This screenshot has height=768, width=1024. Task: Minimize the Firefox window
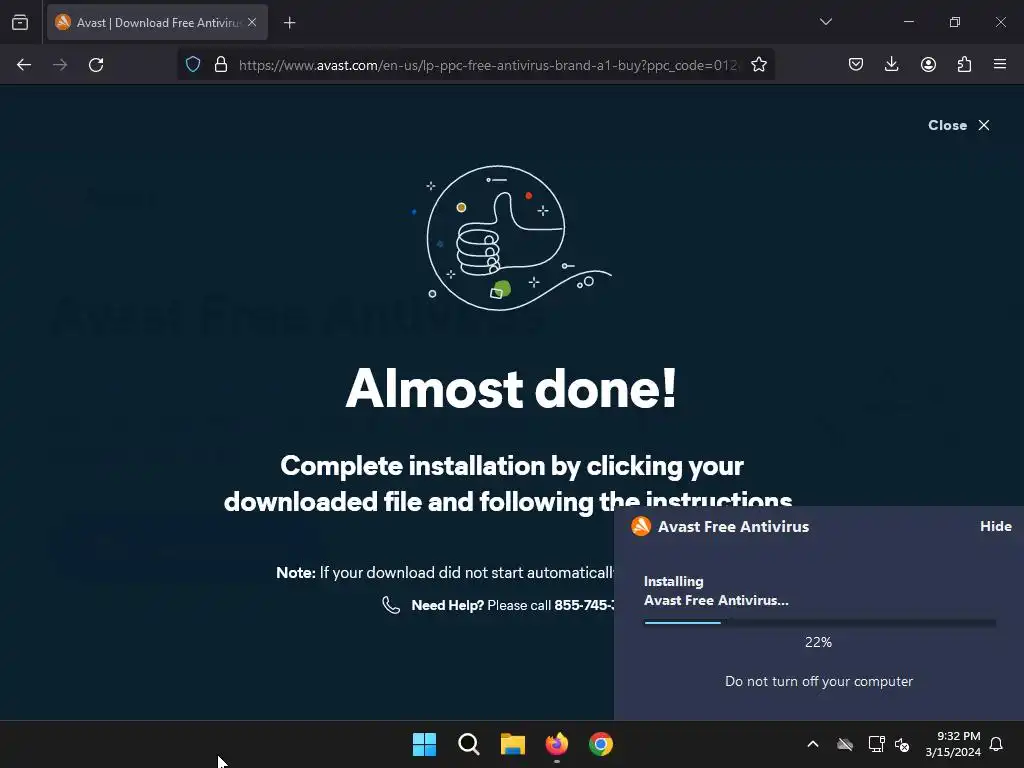pos(908,22)
